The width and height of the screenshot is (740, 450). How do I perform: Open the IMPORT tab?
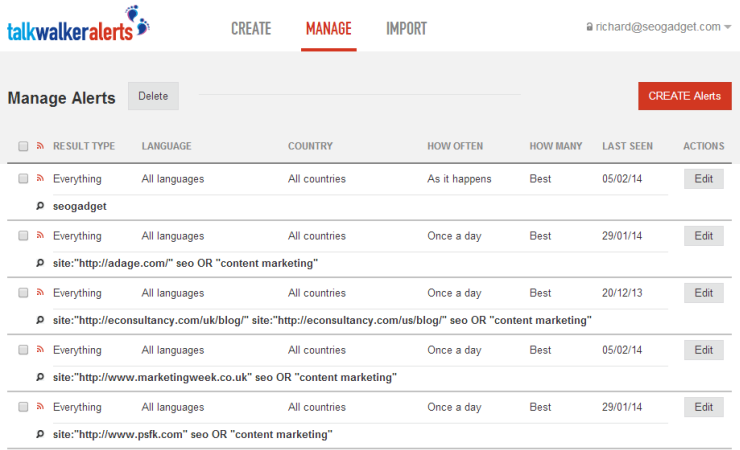click(x=406, y=29)
